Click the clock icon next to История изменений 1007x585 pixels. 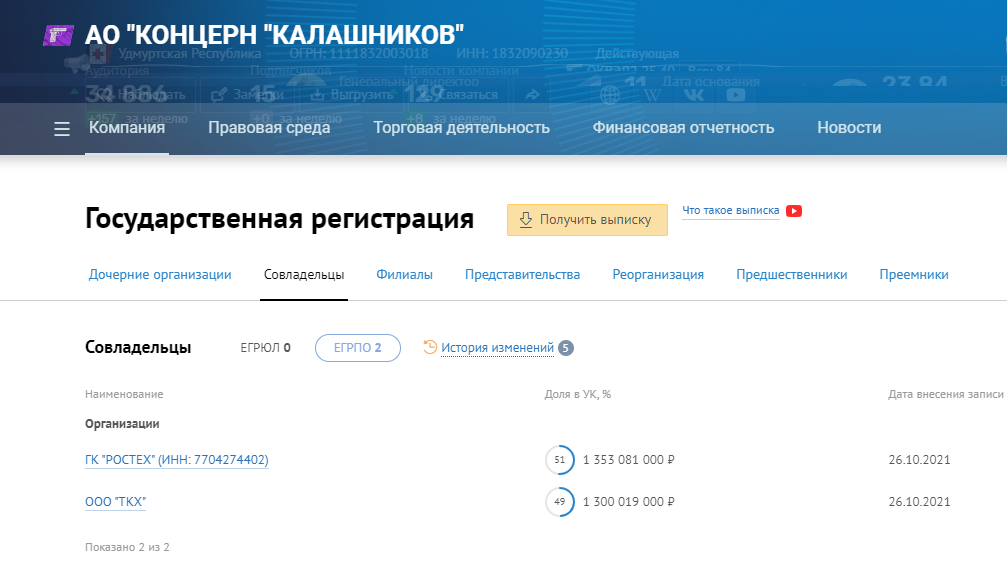(430, 348)
